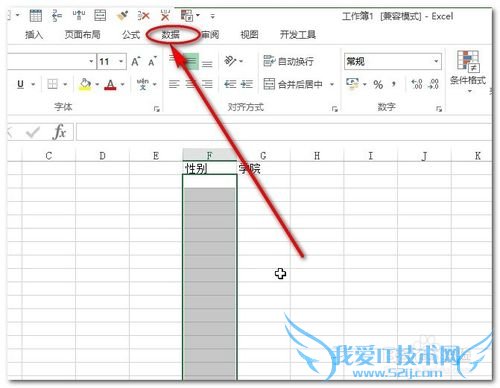The width and height of the screenshot is (500, 388).
Task: Open the font color dropdown arrow
Action: (123, 84)
